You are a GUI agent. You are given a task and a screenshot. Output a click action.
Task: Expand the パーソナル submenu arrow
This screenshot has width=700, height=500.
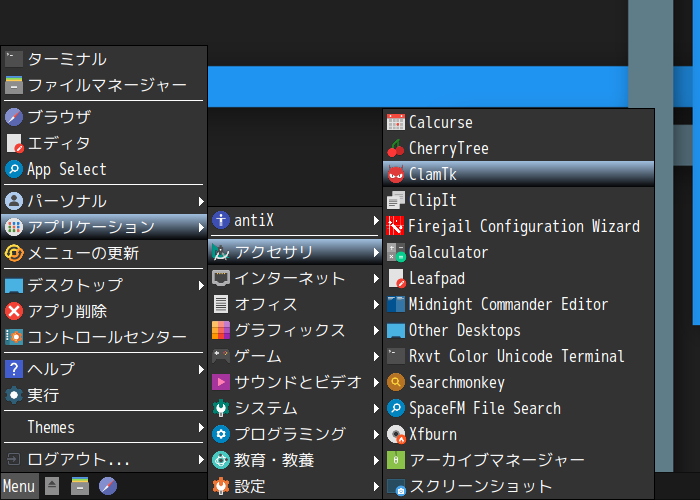tap(201, 201)
